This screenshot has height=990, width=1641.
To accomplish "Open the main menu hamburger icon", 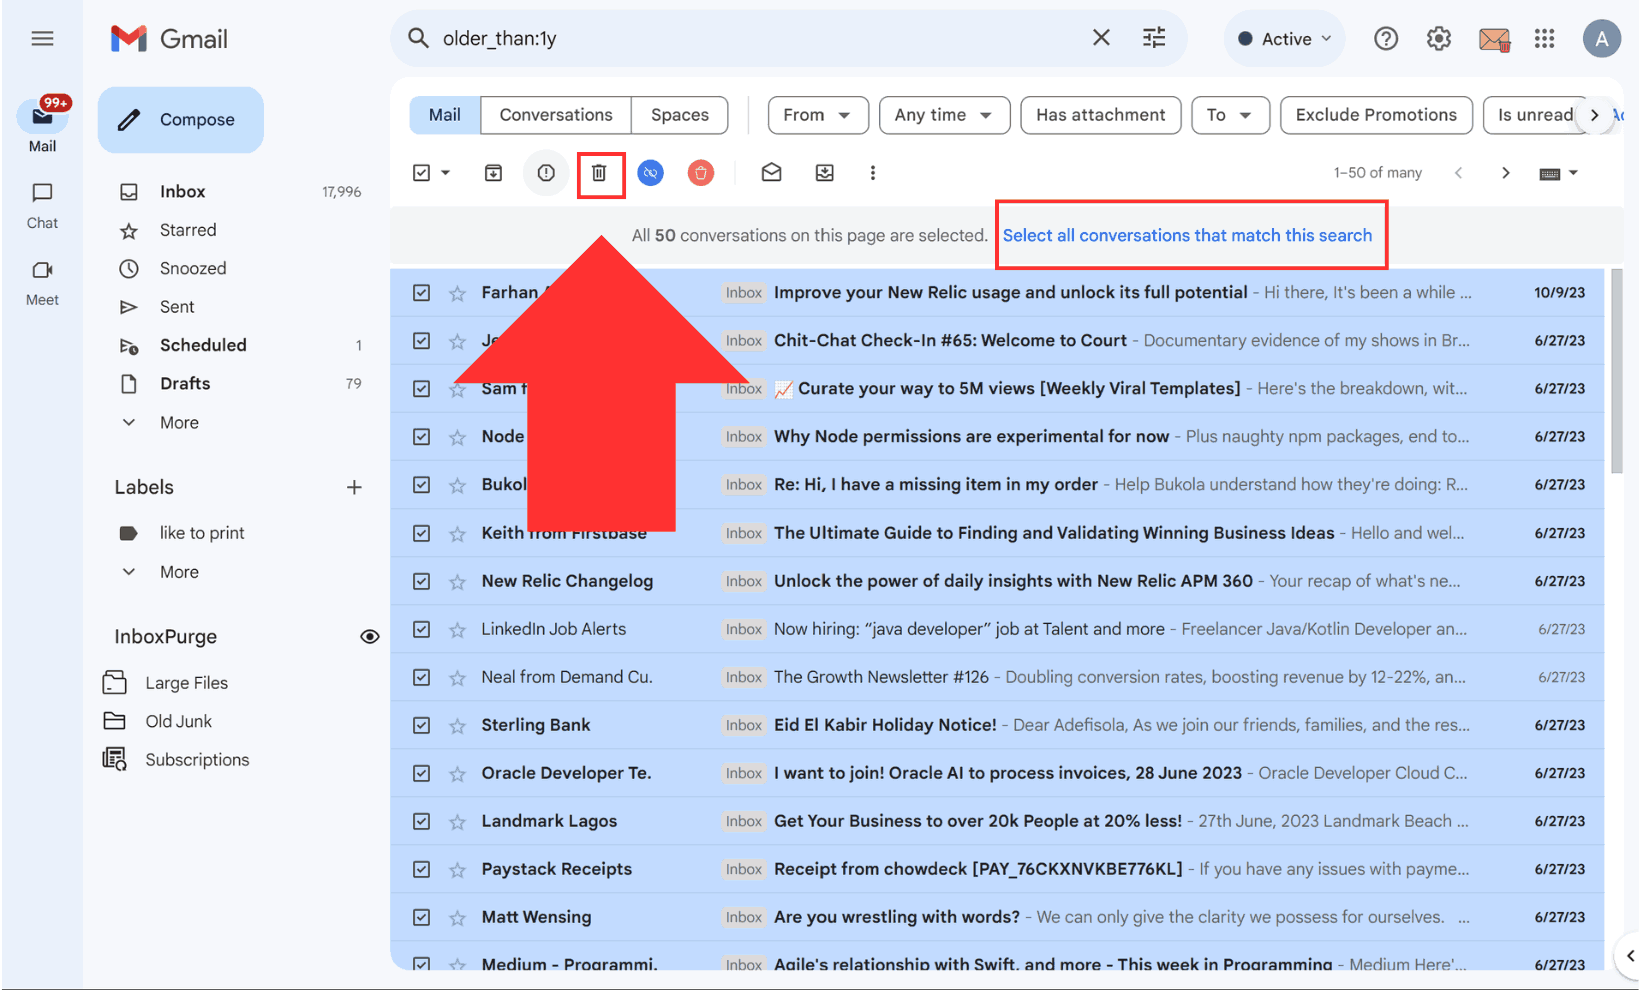I will (42, 39).
